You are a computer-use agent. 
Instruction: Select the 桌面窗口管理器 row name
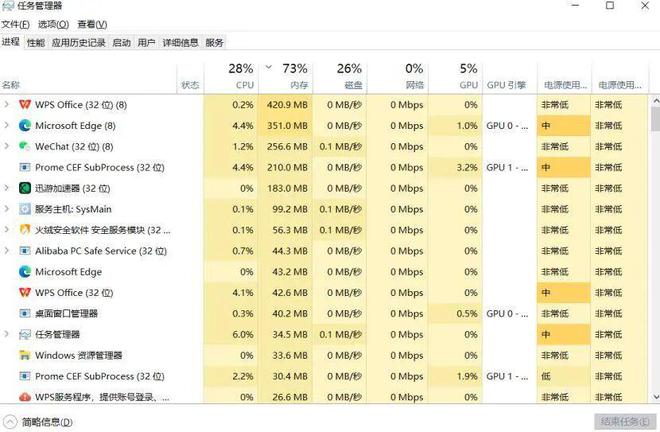point(66,313)
